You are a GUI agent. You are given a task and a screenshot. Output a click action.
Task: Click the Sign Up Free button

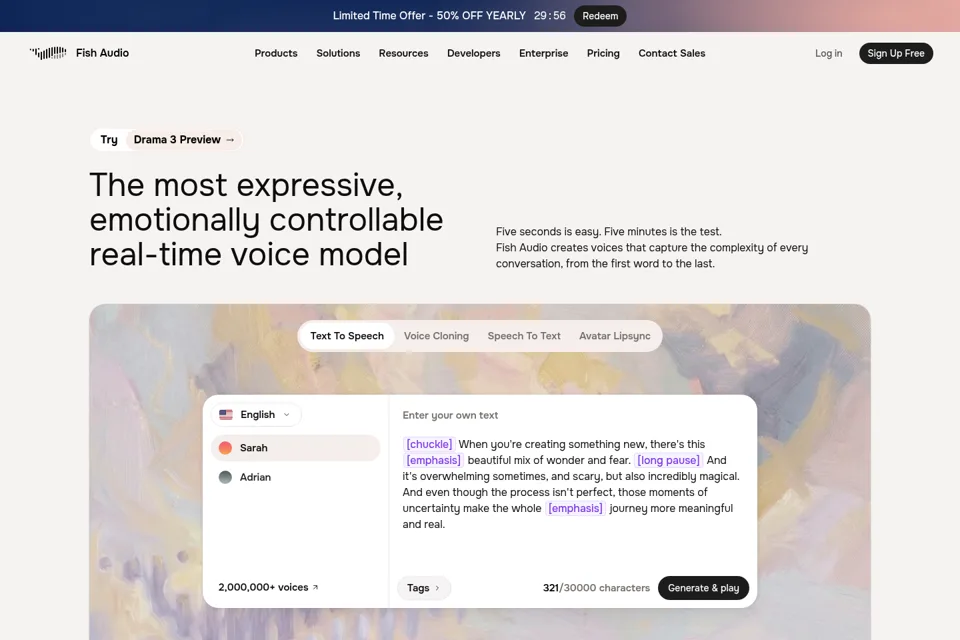[x=896, y=53]
